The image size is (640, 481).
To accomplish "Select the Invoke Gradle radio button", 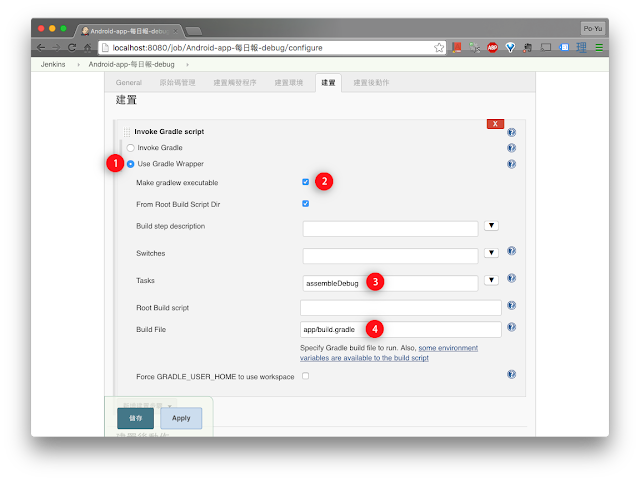I will [130, 148].
